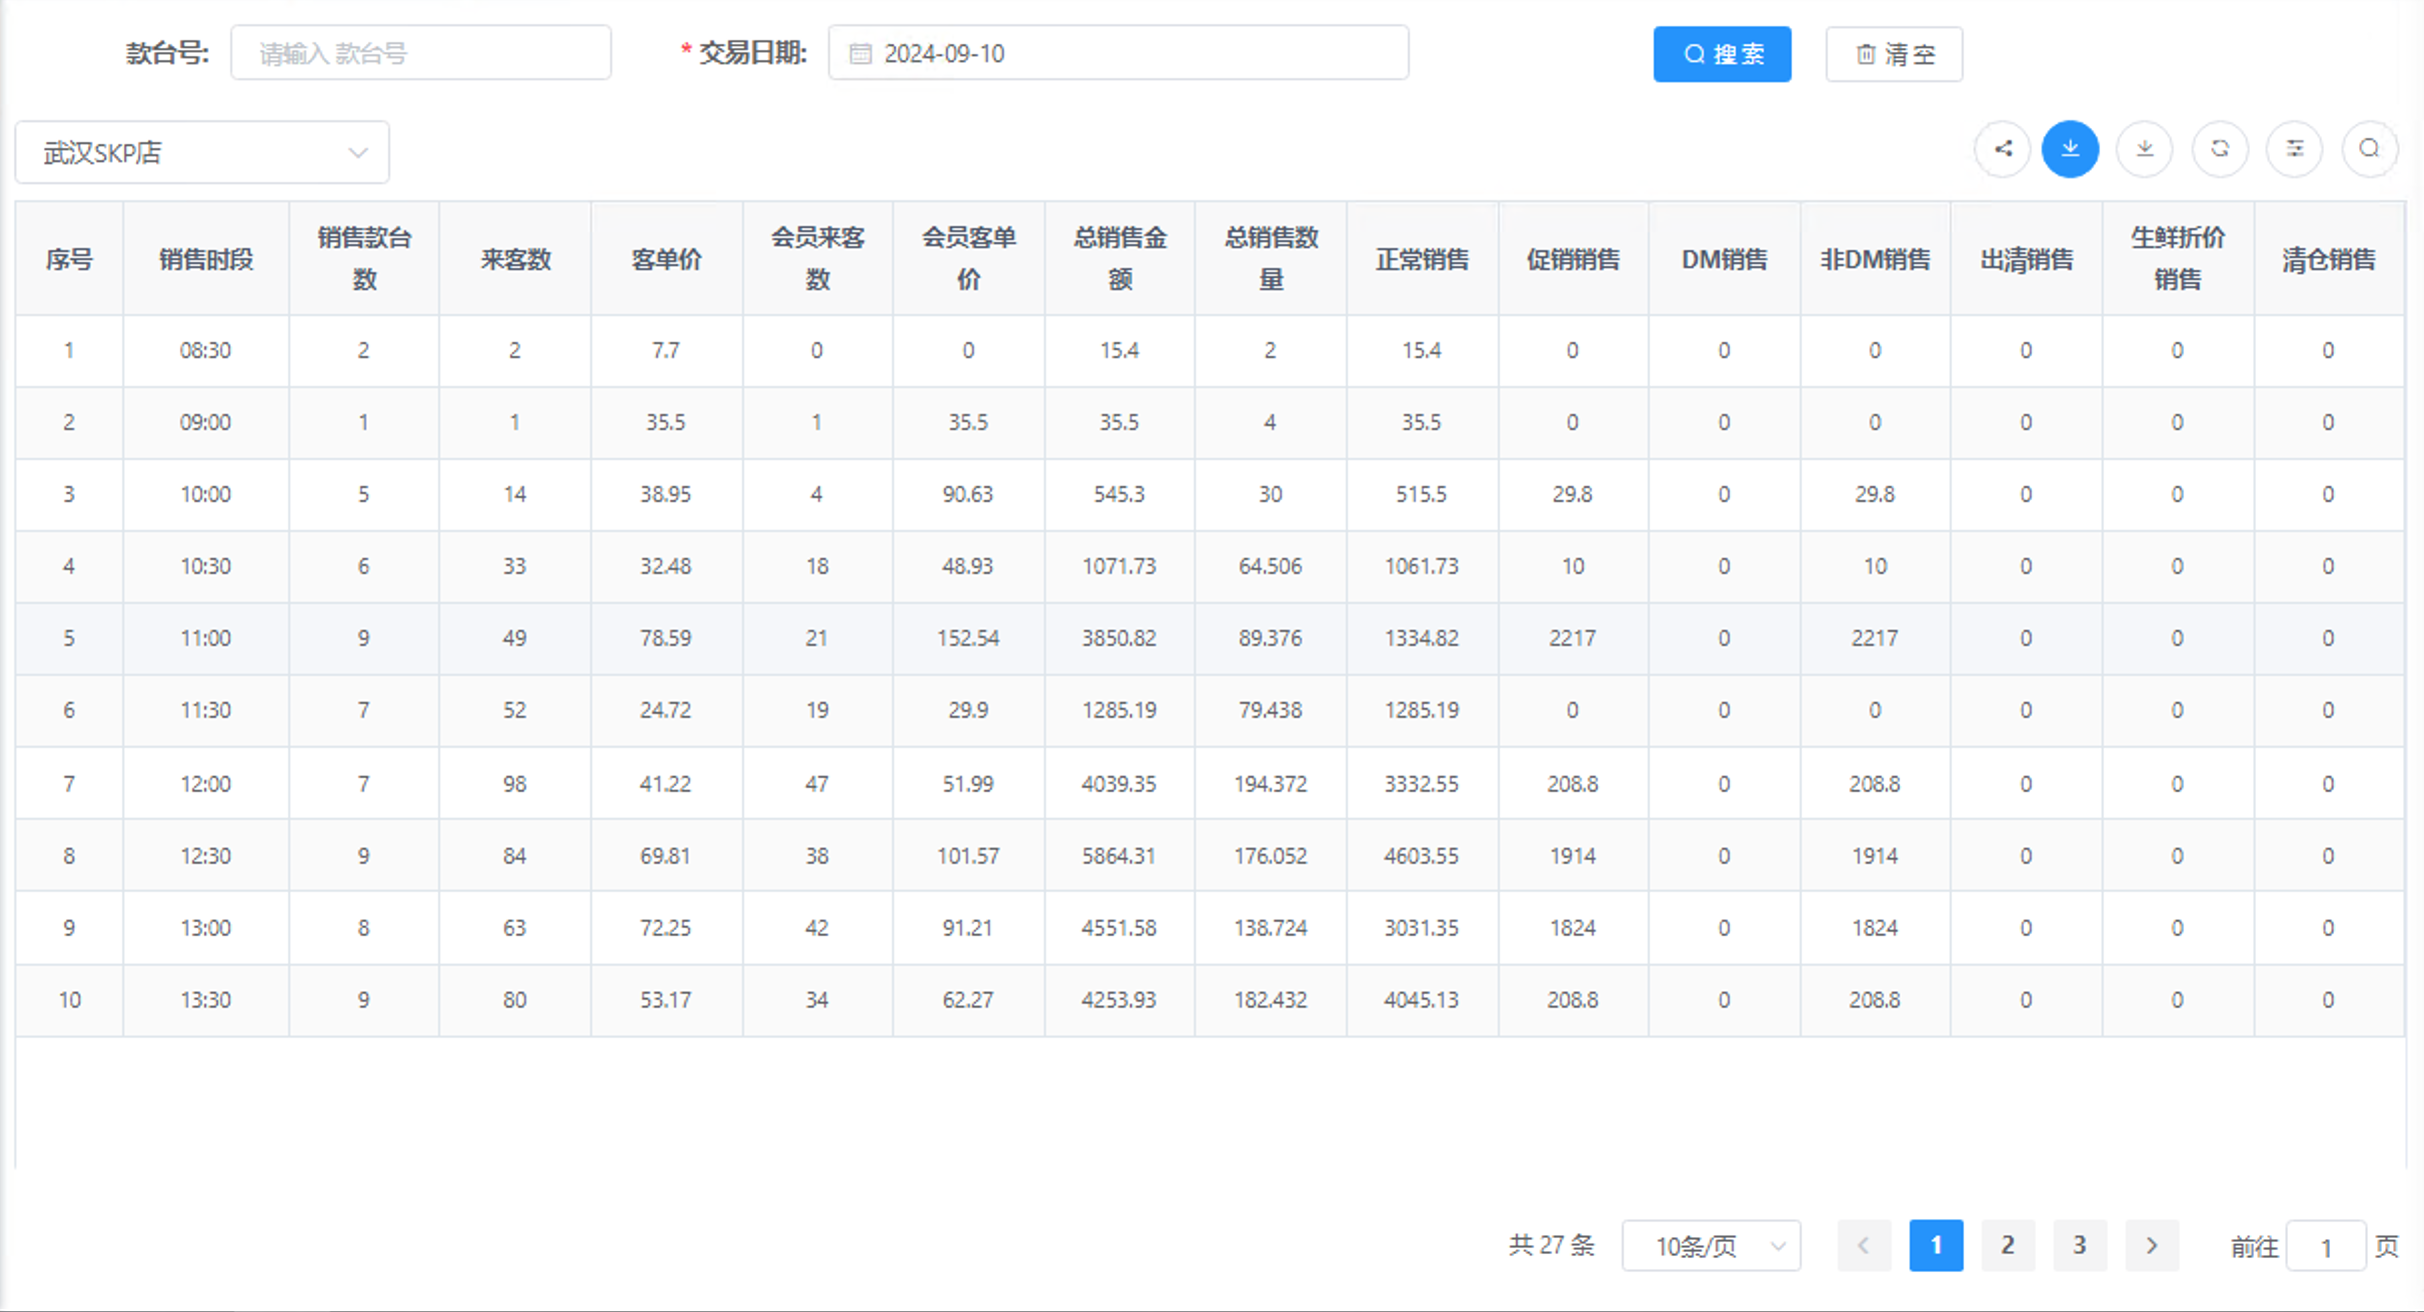Image resolution: width=2424 pixels, height=1312 pixels.
Task: Click the highlighted blue download icon
Action: coord(2071,148)
